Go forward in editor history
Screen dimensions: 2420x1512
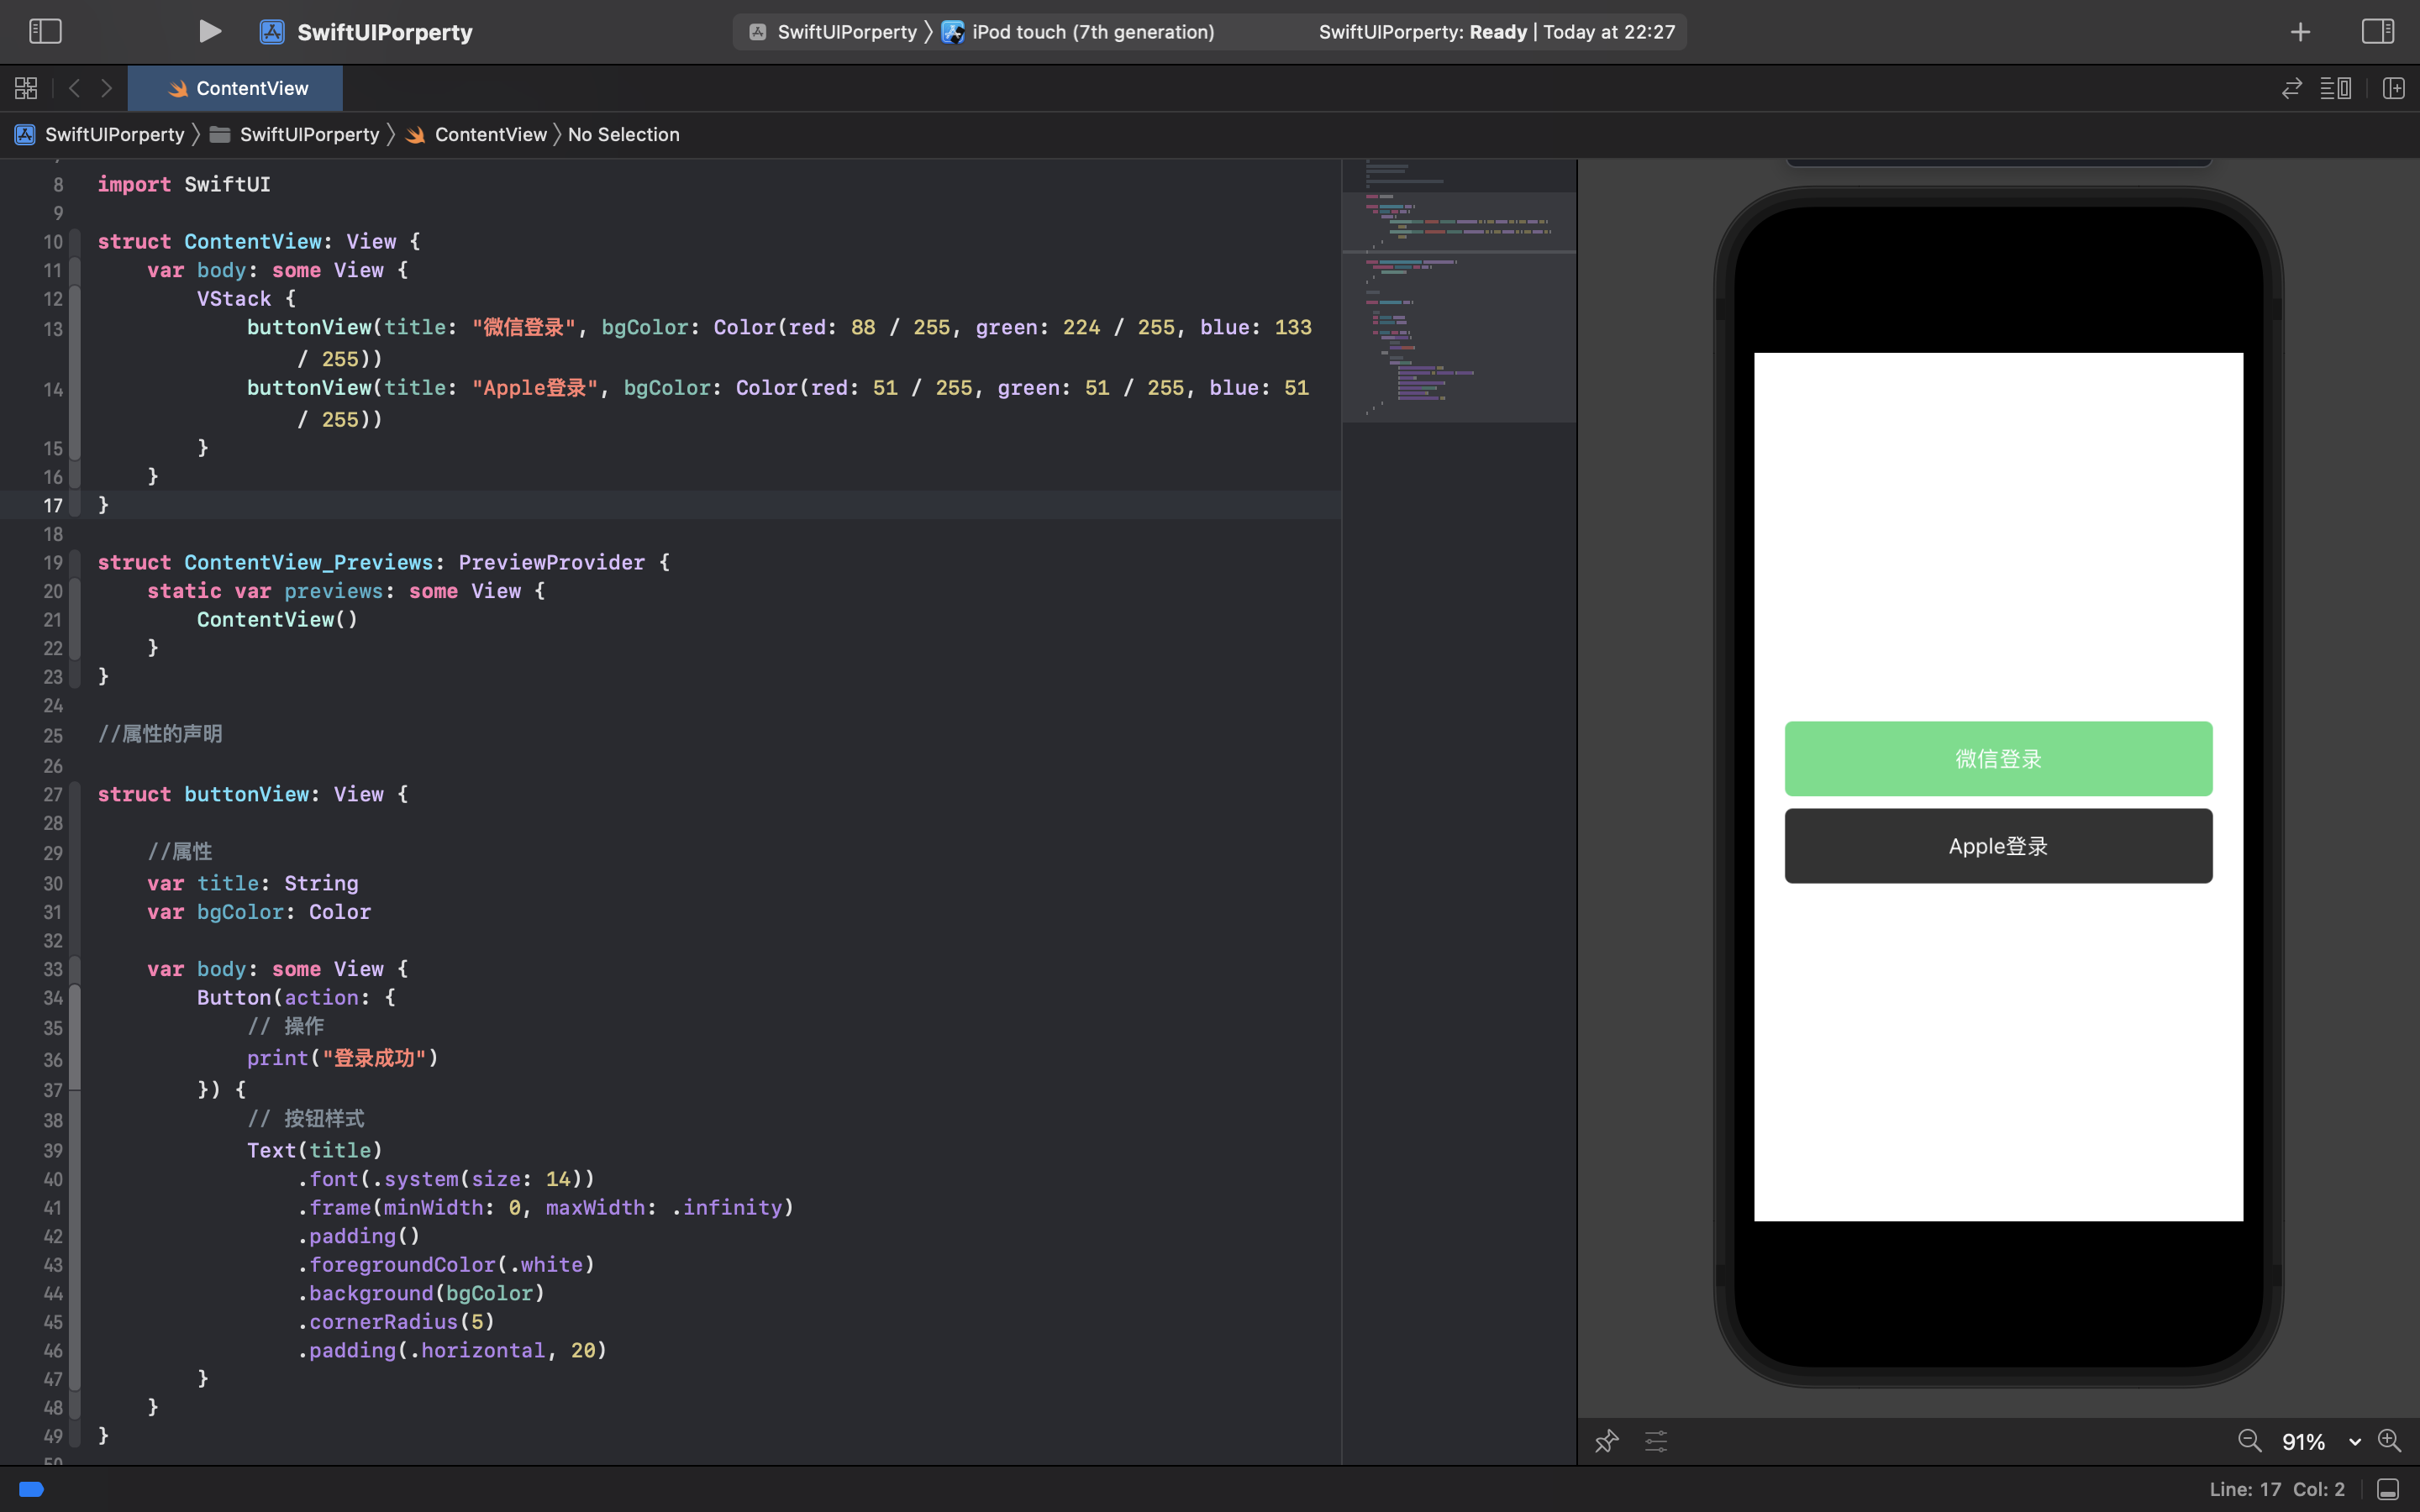tap(106, 88)
